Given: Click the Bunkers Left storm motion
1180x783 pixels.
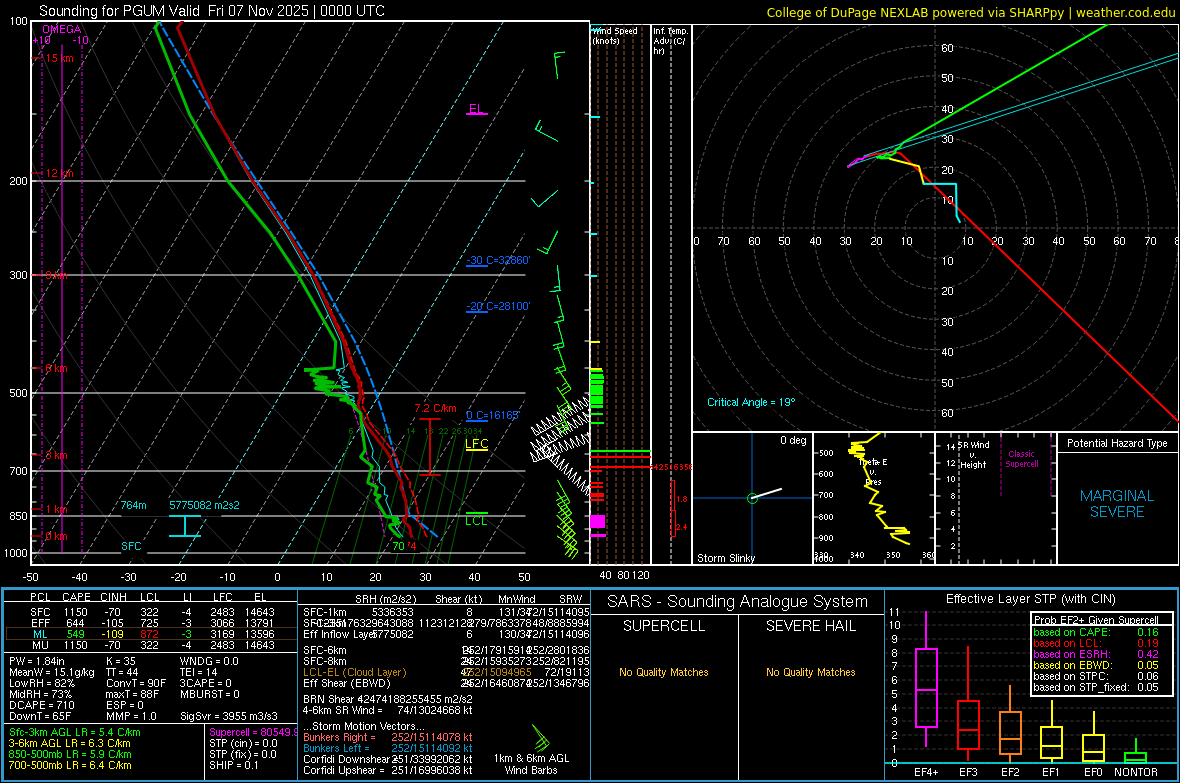Looking at the screenshot, I should (388, 748).
